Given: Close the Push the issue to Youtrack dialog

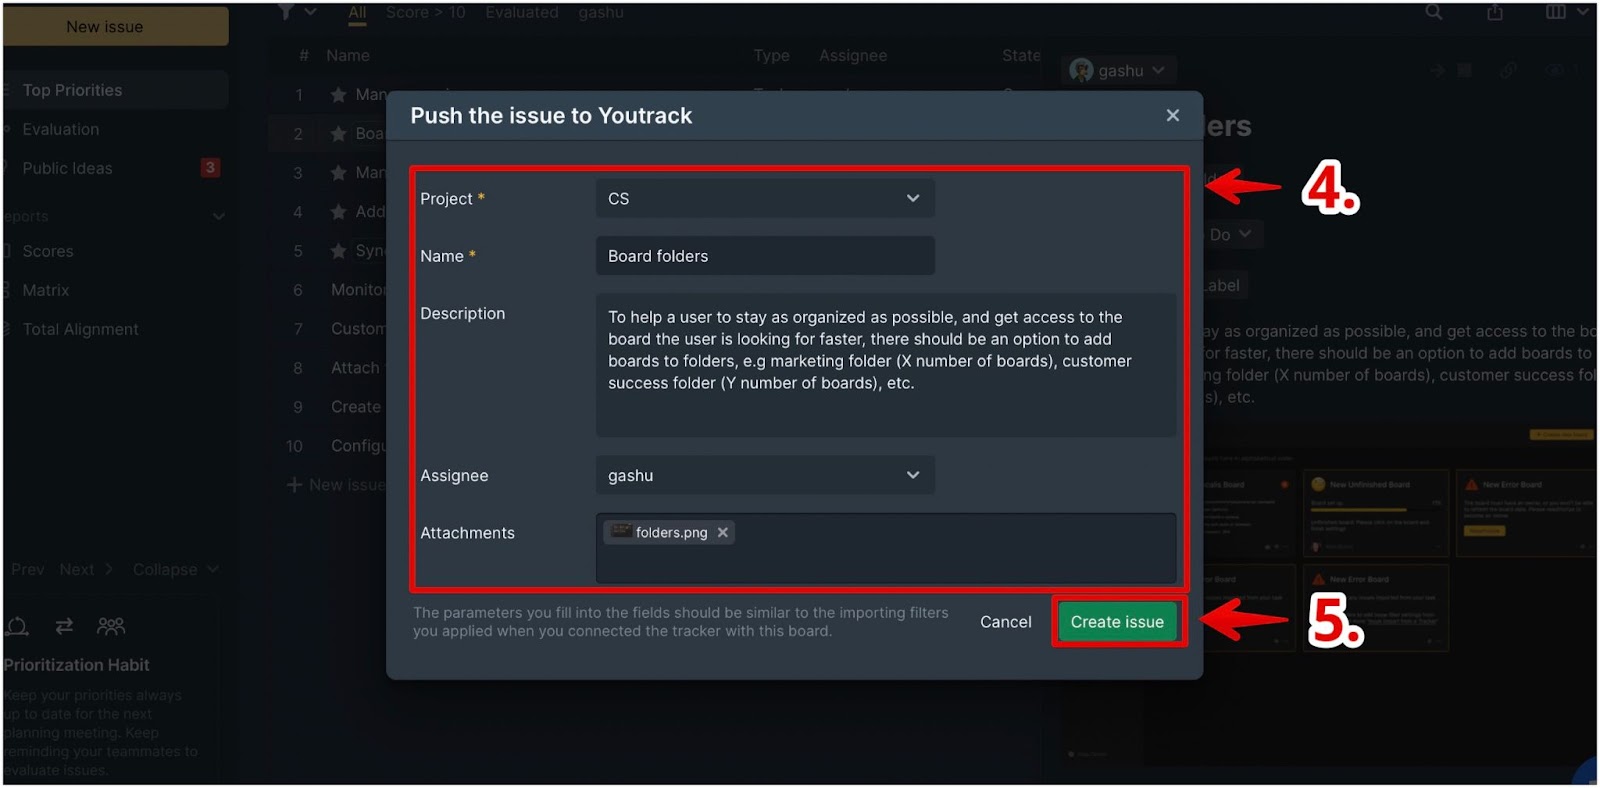Looking at the screenshot, I should [x=1173, y=116].
